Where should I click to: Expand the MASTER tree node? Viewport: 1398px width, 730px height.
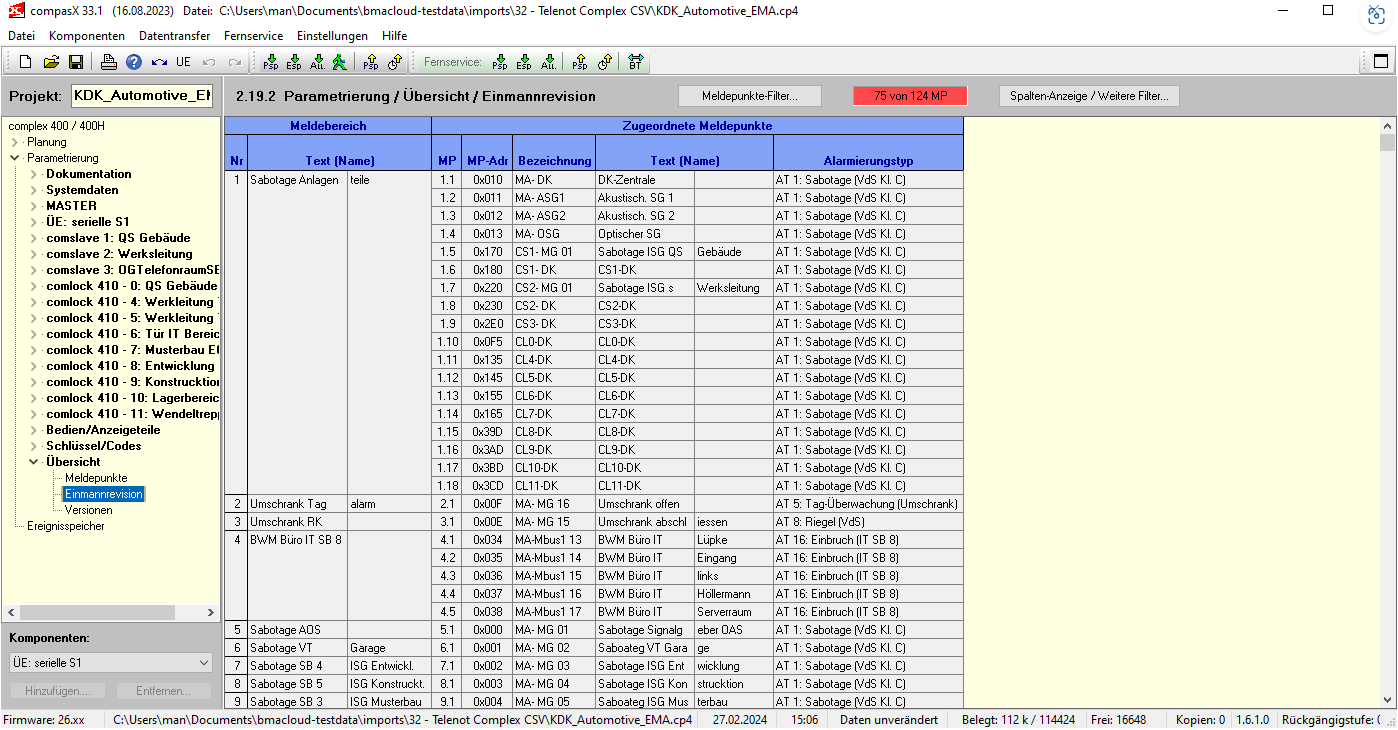click(x=33, y=206)
